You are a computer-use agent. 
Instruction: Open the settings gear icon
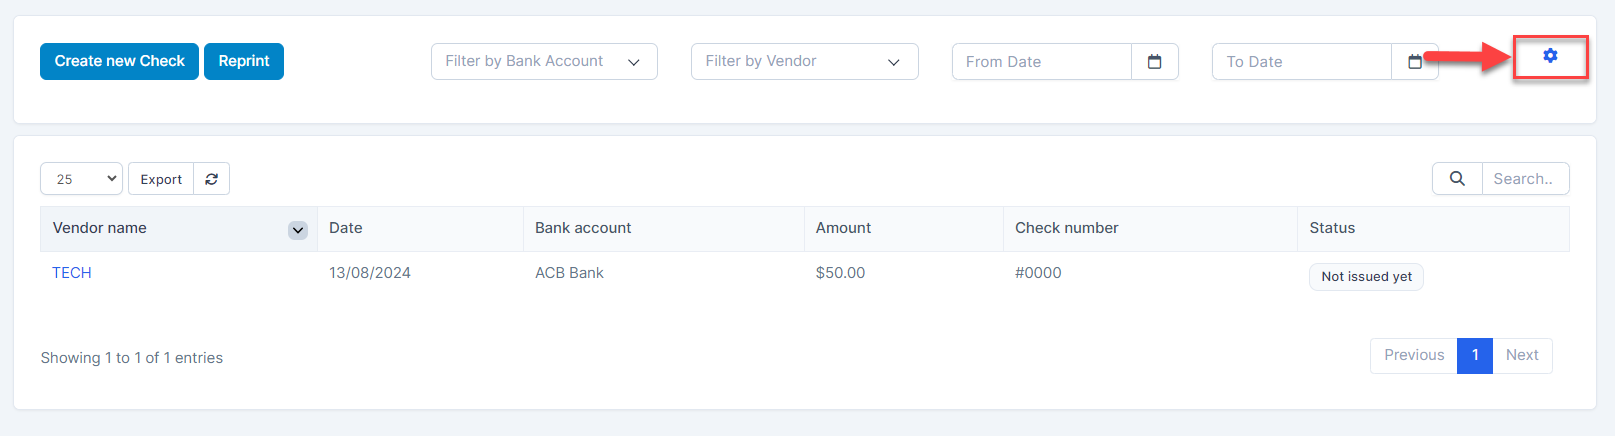[1550, 57]
